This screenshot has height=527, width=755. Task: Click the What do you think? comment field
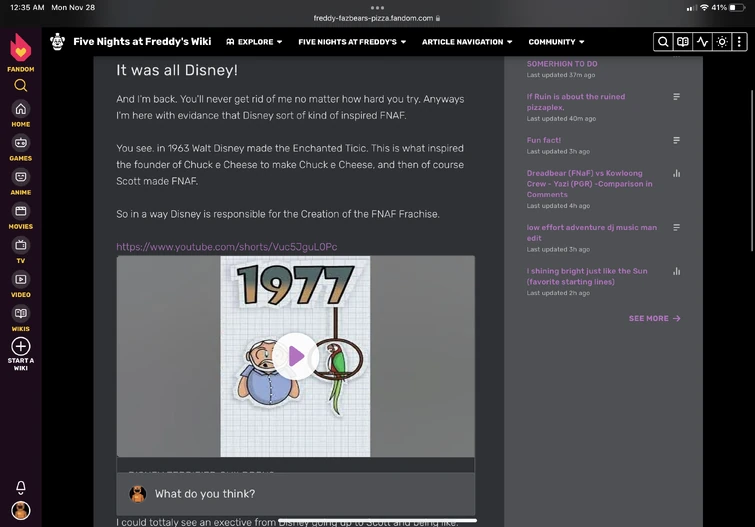pos(296,494)
